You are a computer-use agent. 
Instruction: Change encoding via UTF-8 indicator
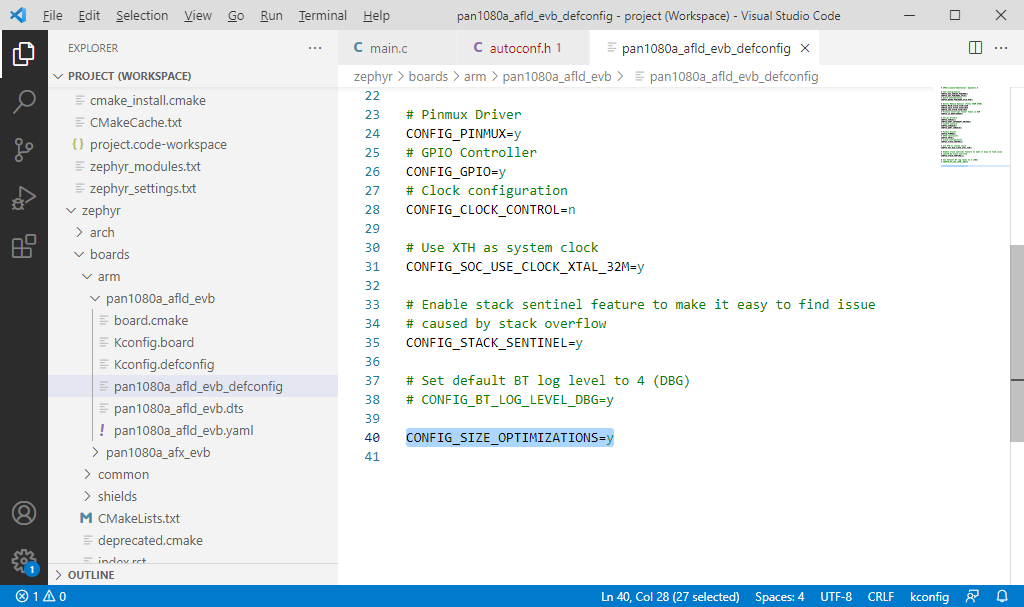pyautogui.click(x=836, y=597)
